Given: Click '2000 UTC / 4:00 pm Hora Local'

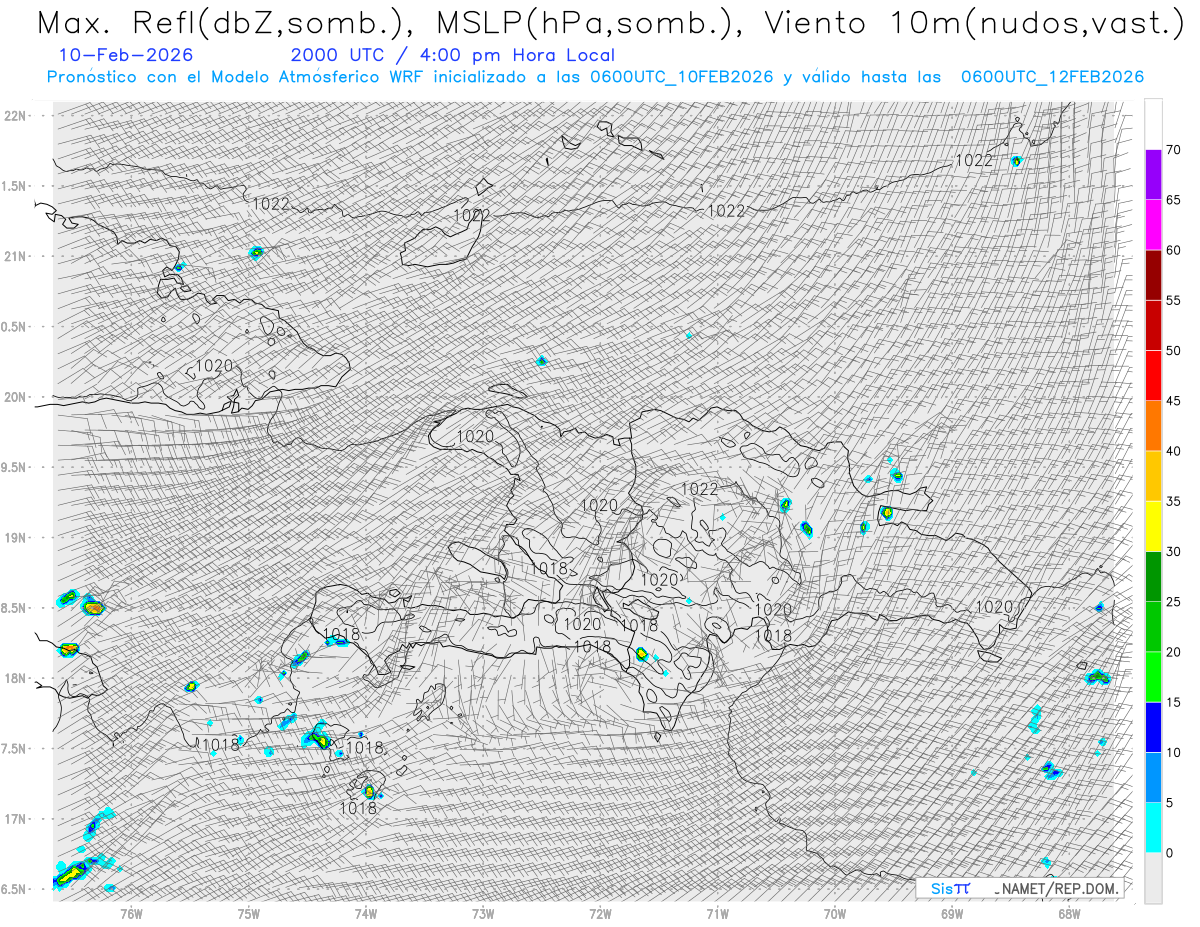Looking at the screenshot, I should pyautogui.click(x=453, y=55).
